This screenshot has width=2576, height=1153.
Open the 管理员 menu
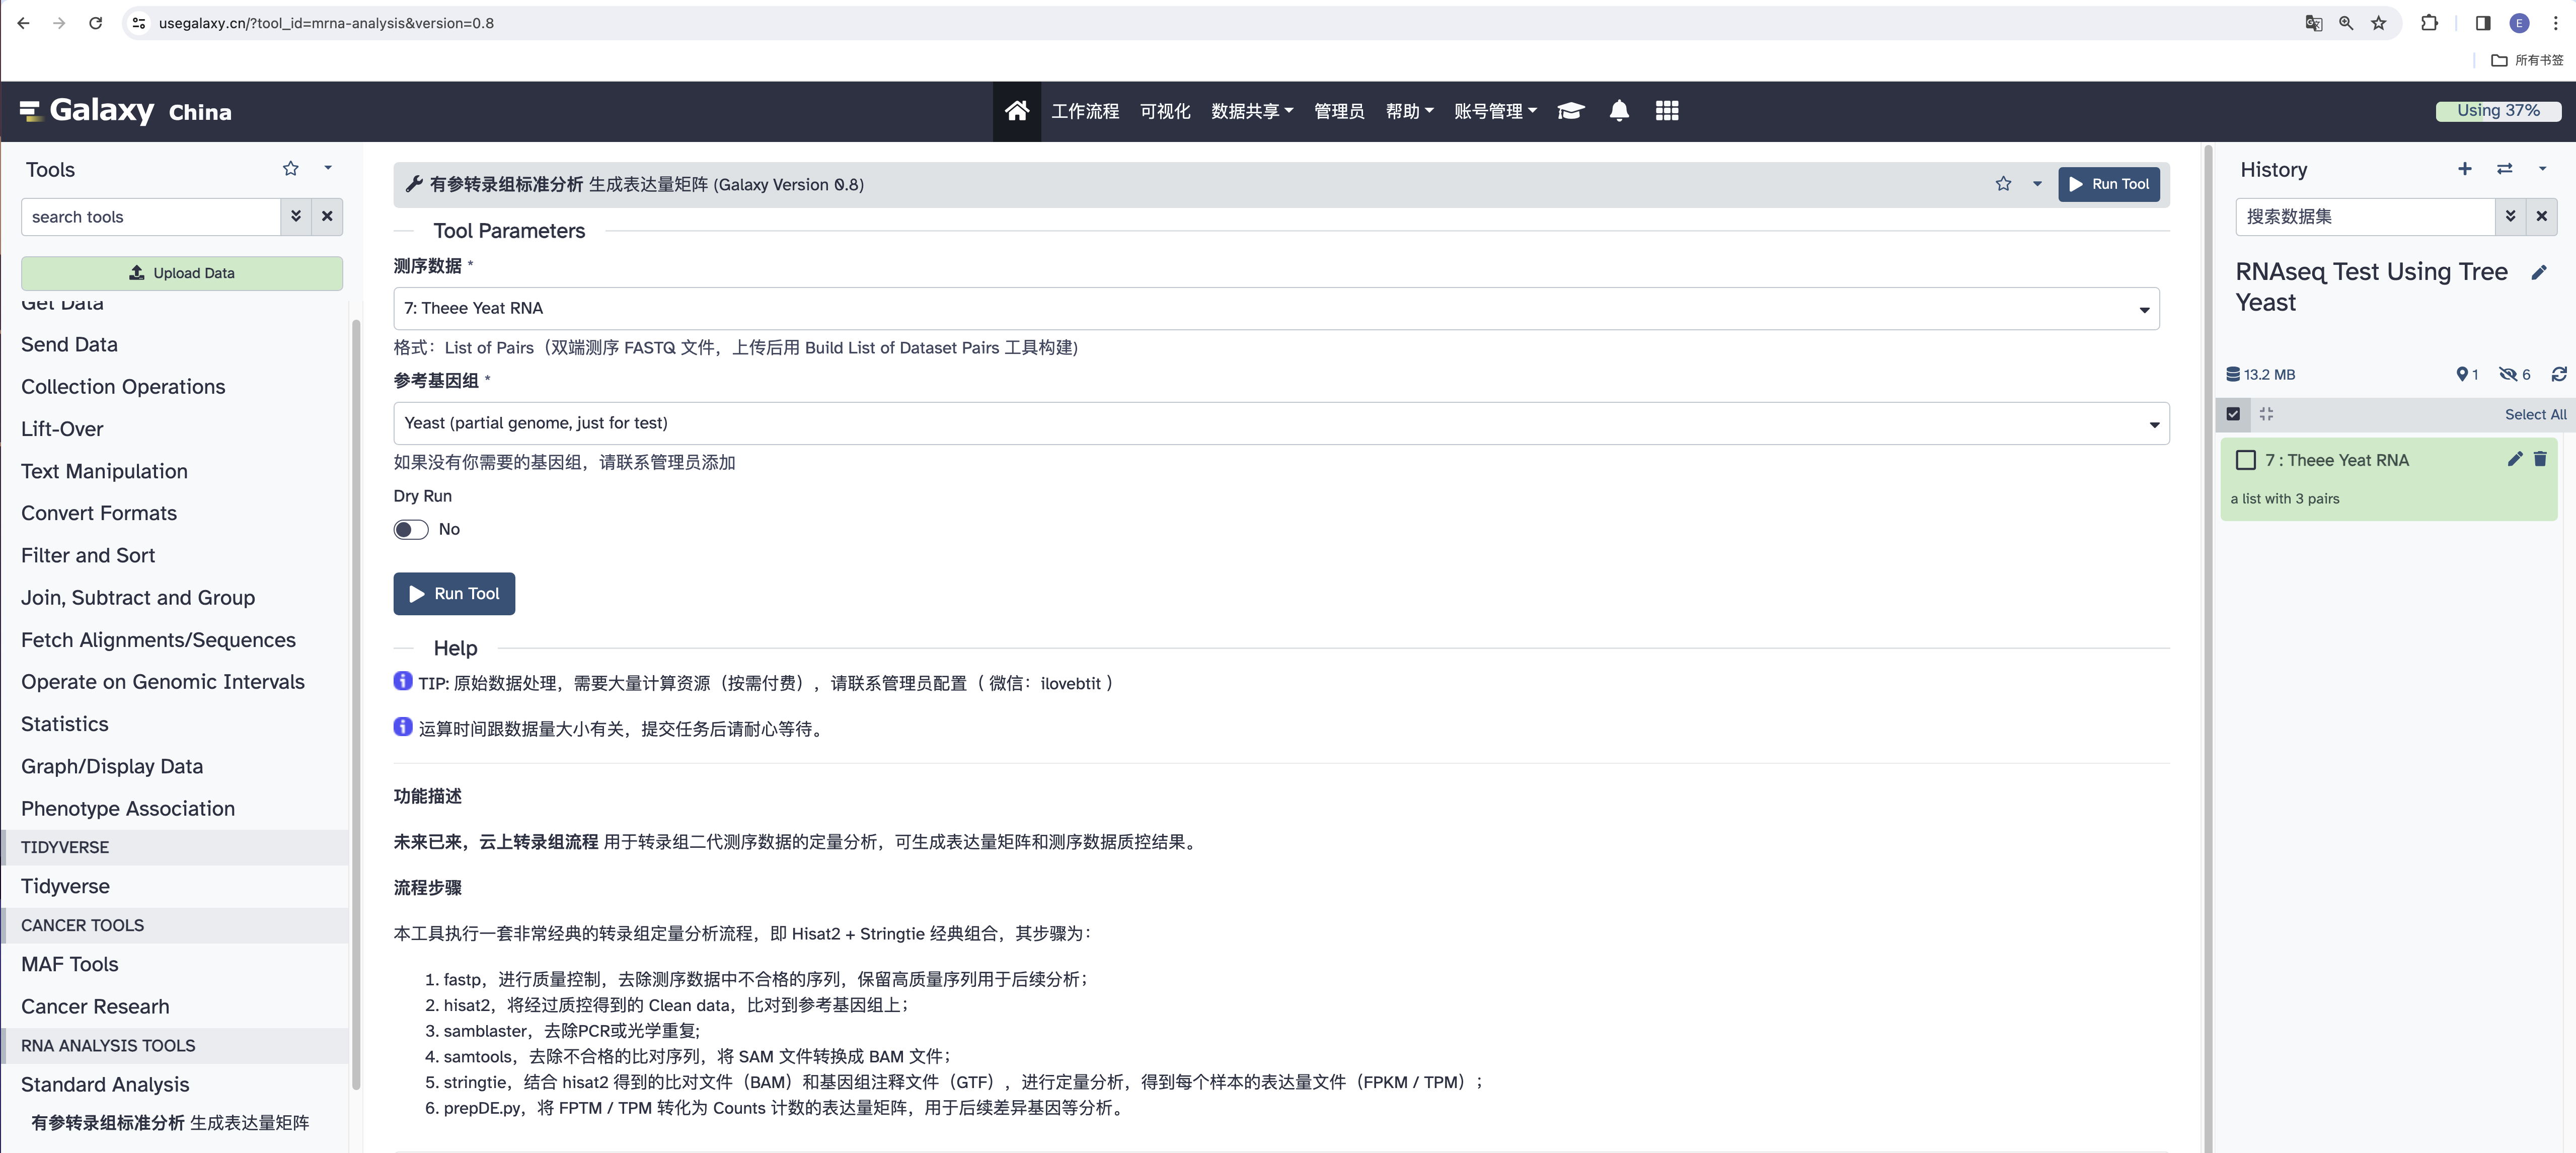(x=1339, y=111)
